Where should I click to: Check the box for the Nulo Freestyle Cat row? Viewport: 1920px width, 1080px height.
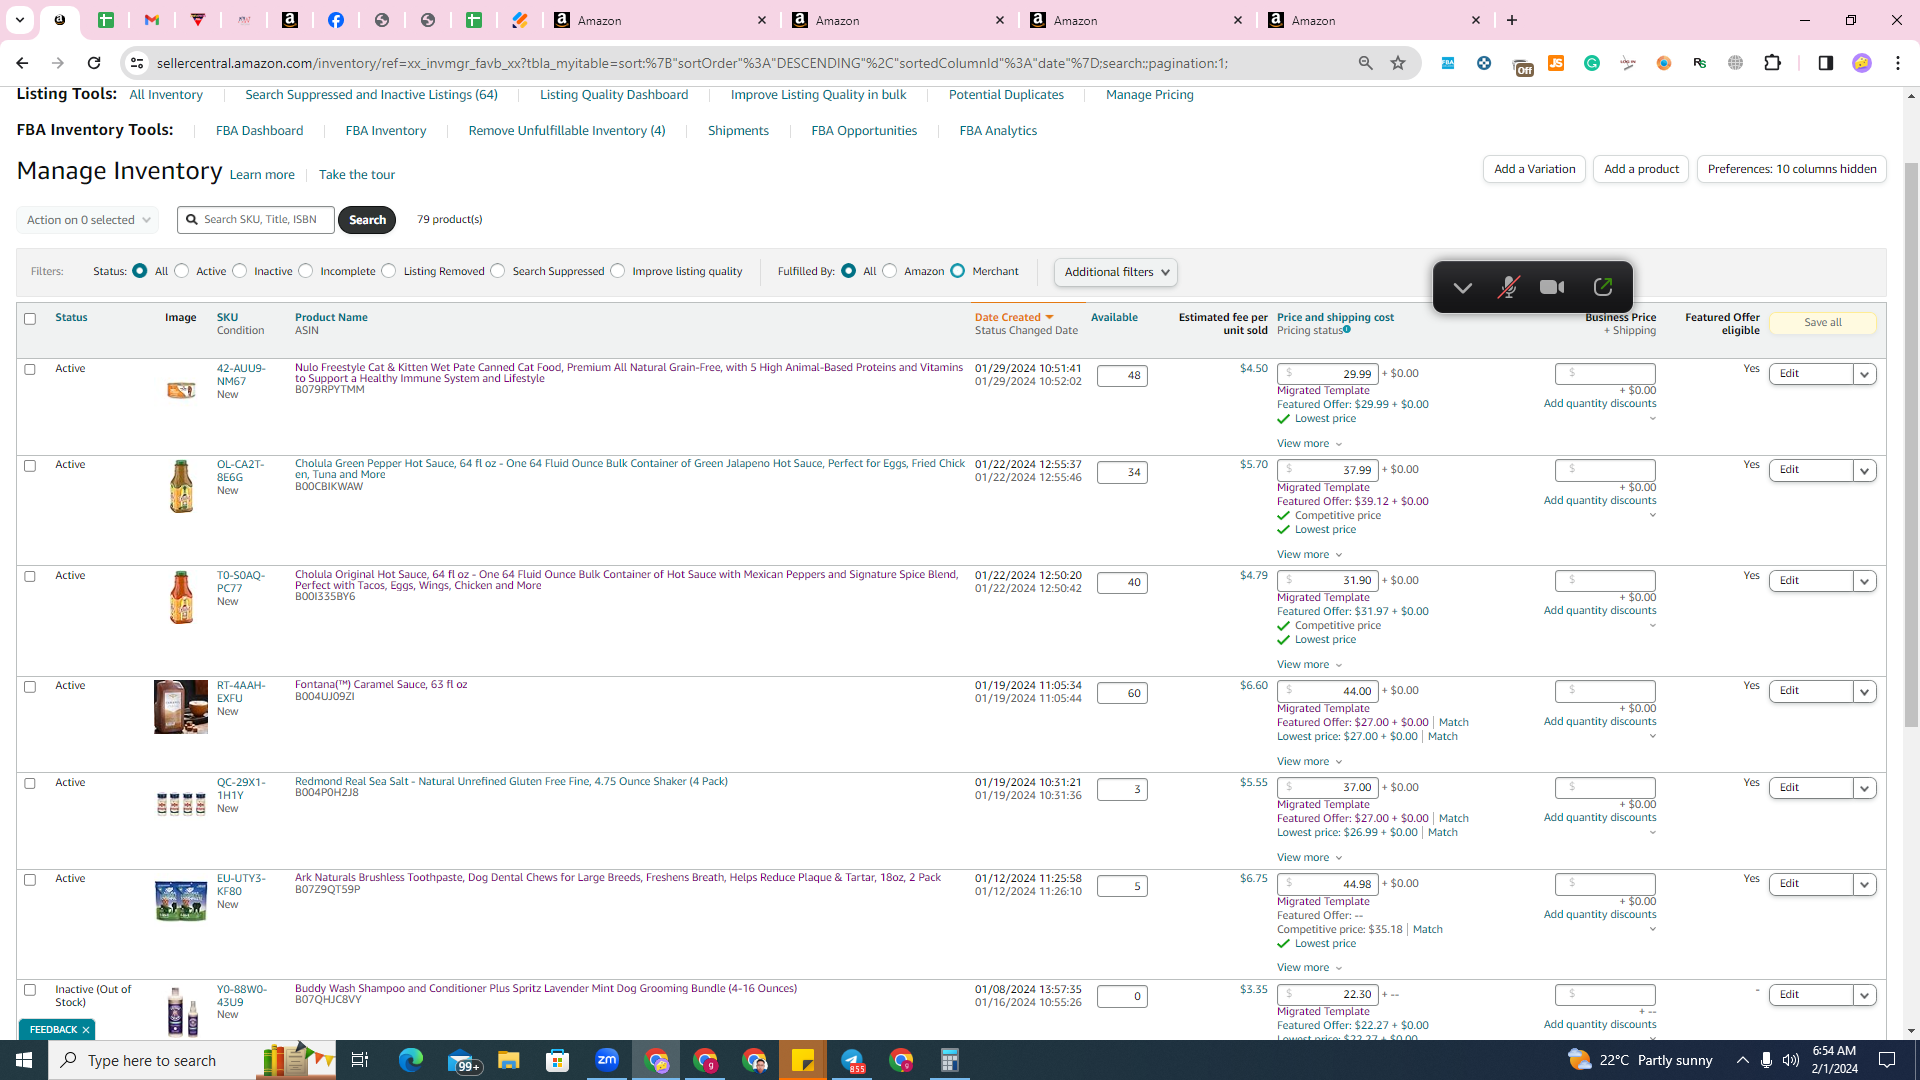pos(30,370)
